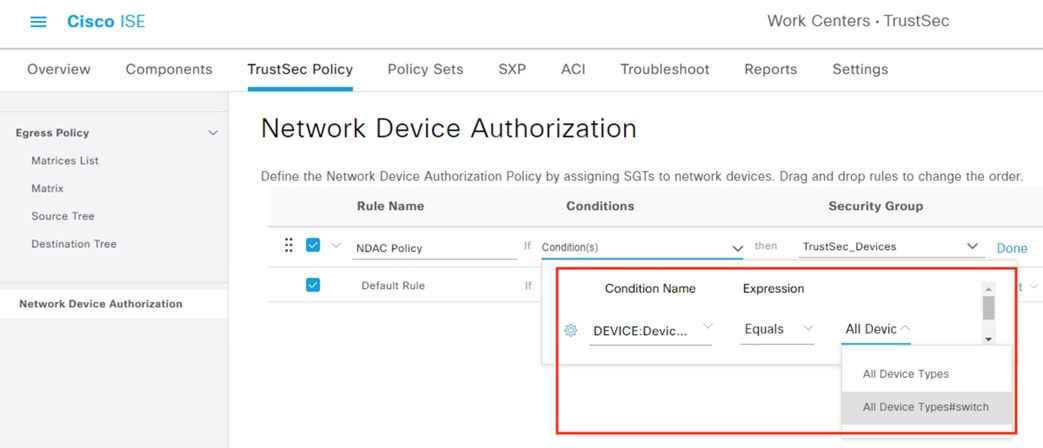
Task: Open the hamburger navigation menu
Action: 39,22
